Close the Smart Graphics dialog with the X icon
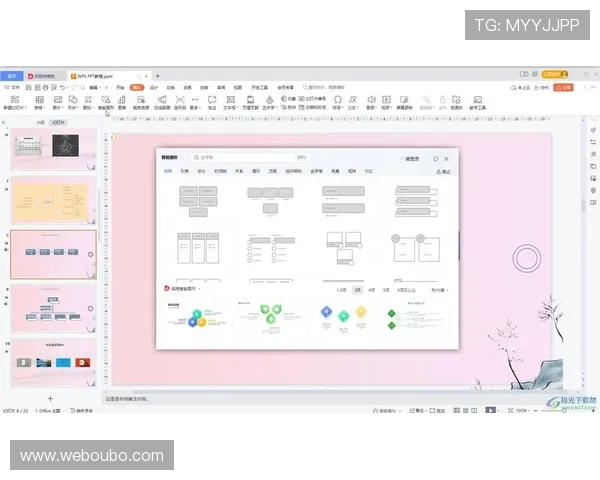 [x=446, y=158]
